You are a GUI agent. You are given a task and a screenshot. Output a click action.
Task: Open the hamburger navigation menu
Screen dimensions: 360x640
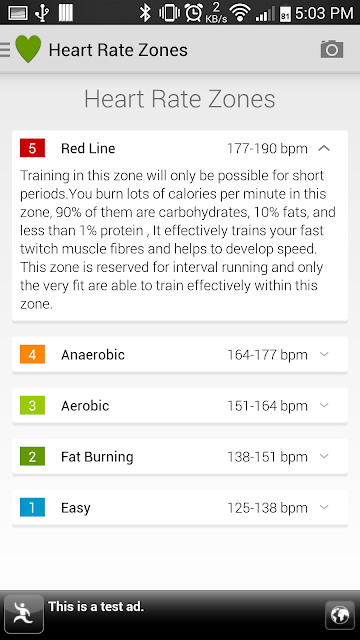(5, 50)
